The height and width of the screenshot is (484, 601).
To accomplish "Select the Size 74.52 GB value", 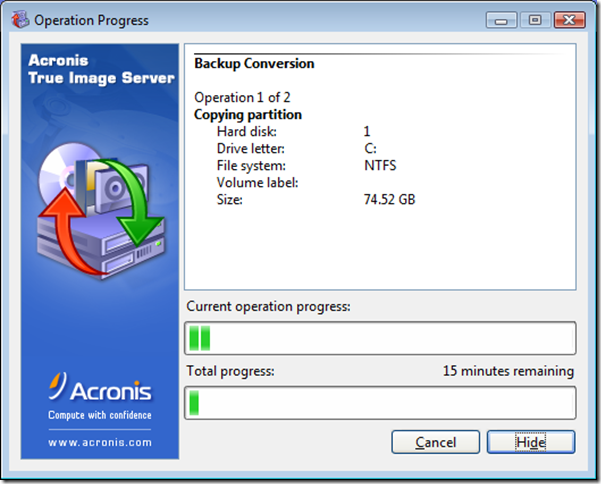I will point(389,200).
